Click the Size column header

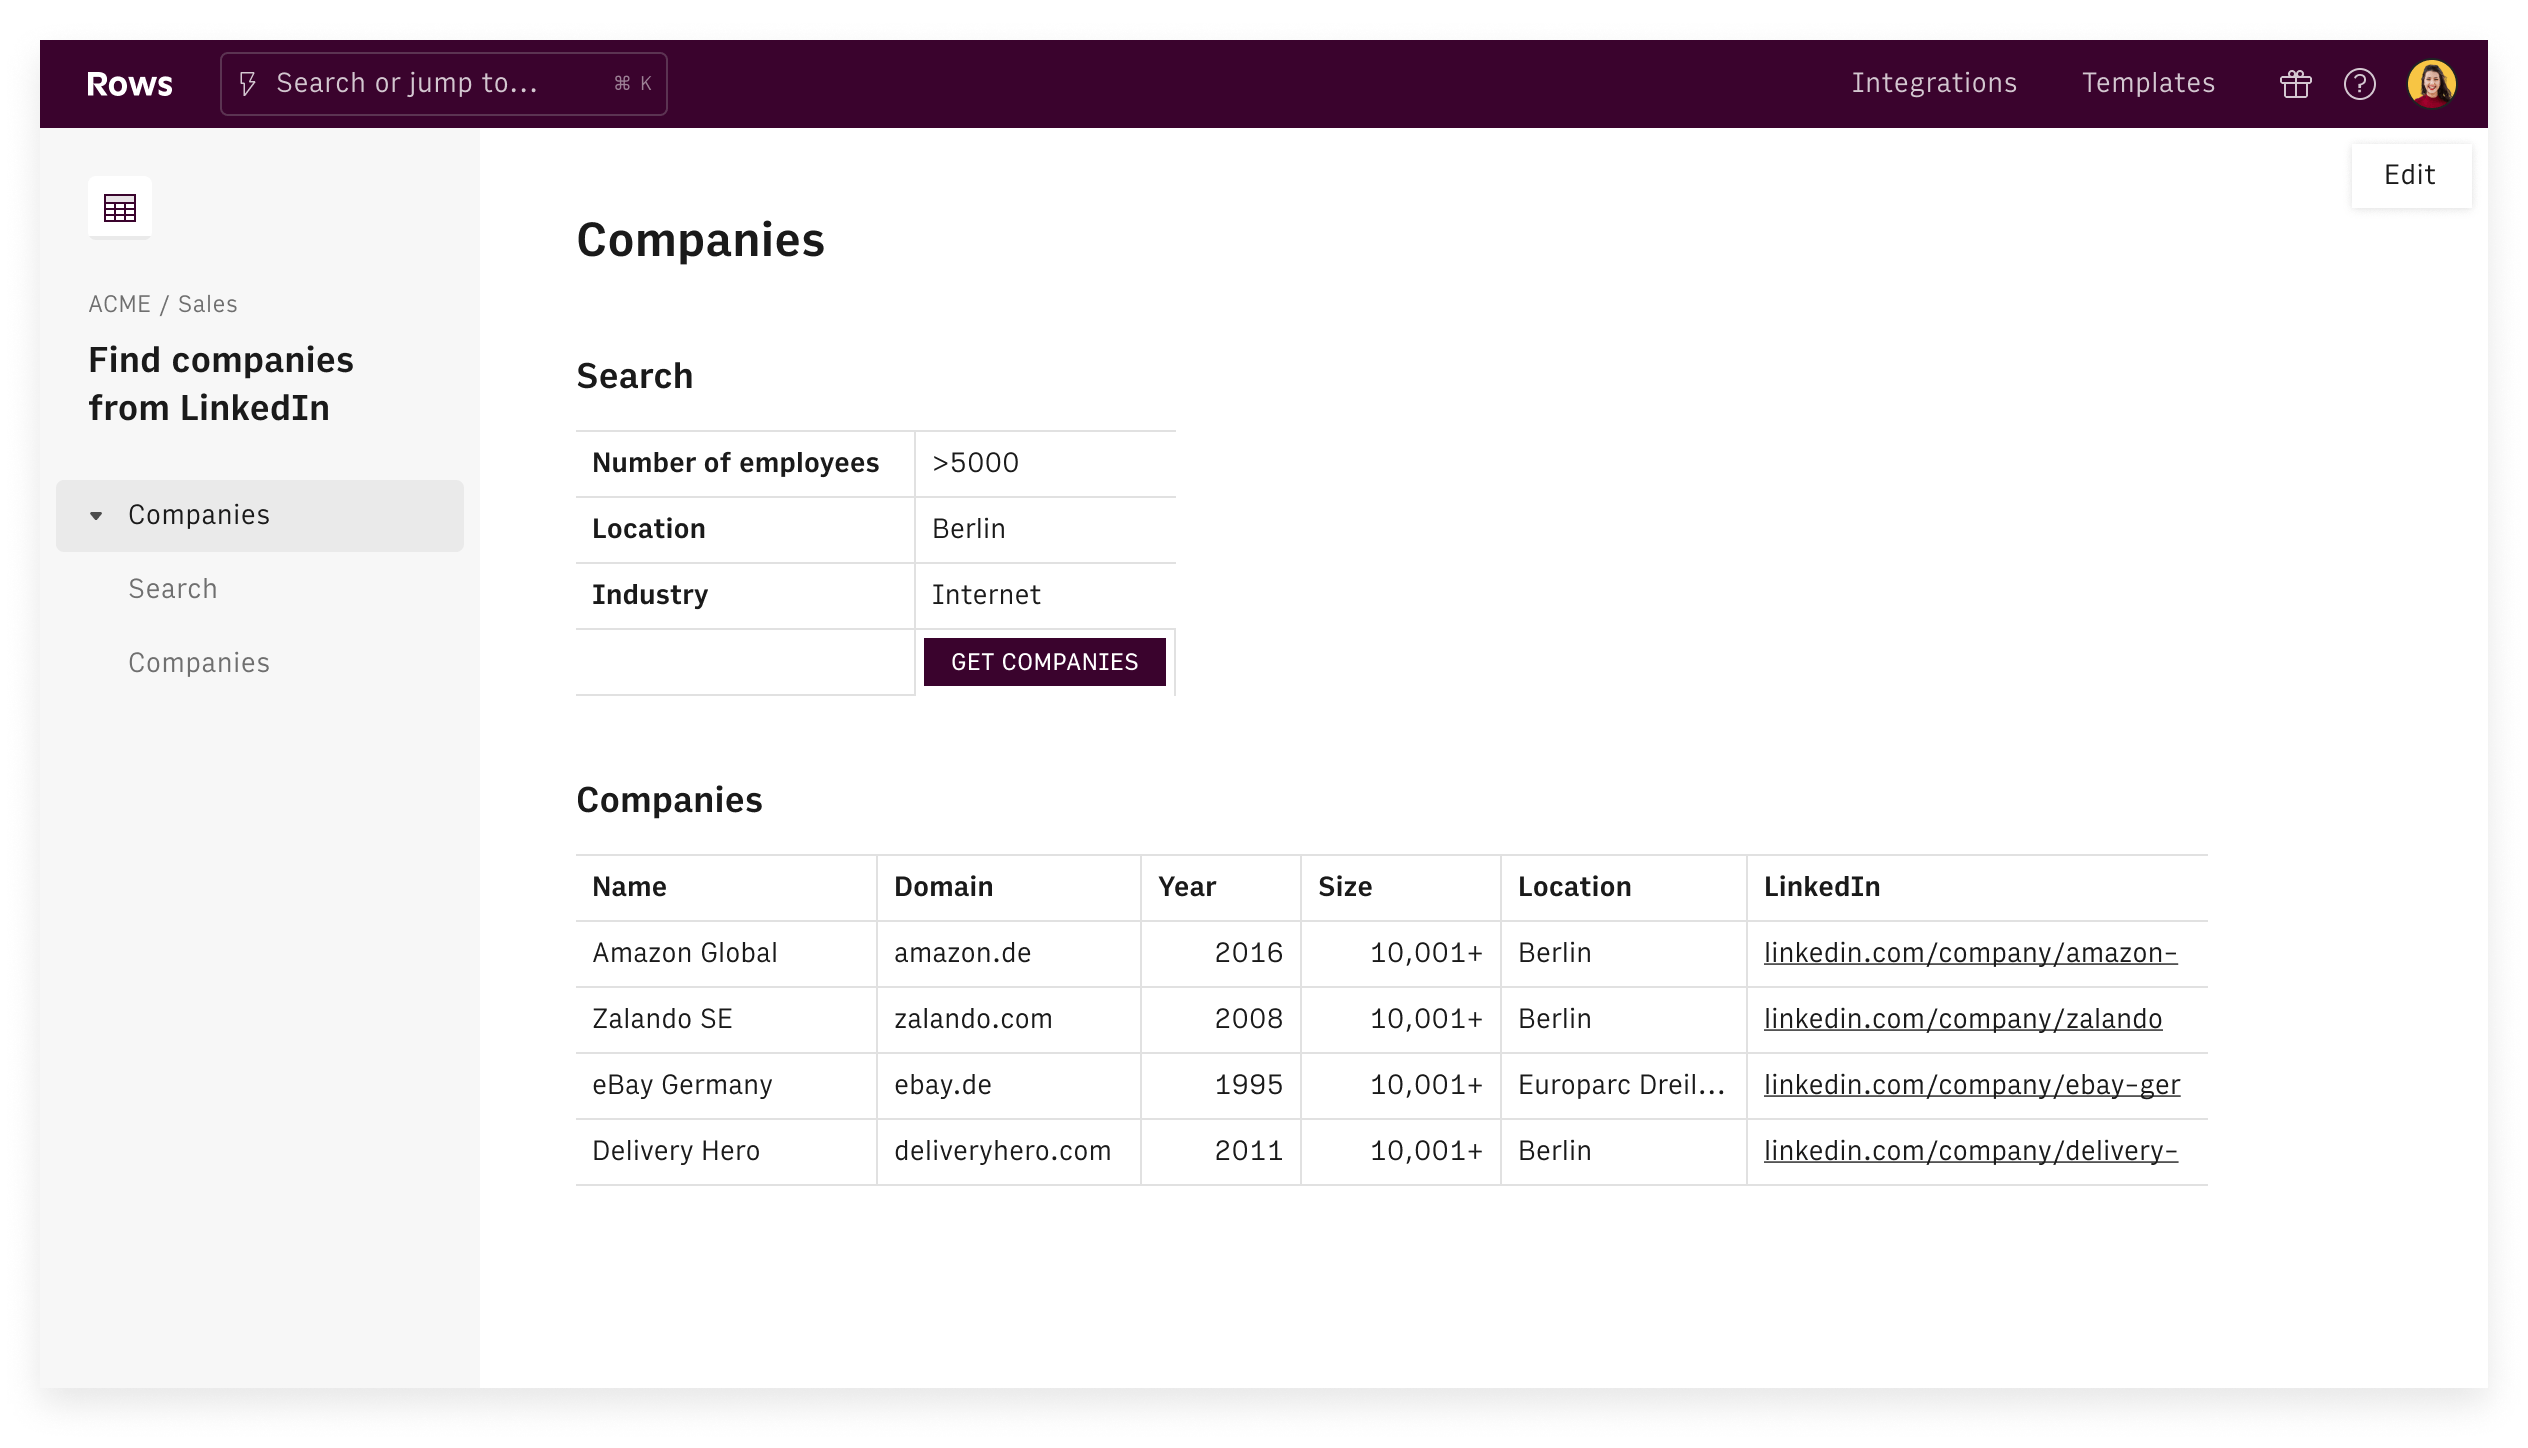click(x=1400, y=888)
